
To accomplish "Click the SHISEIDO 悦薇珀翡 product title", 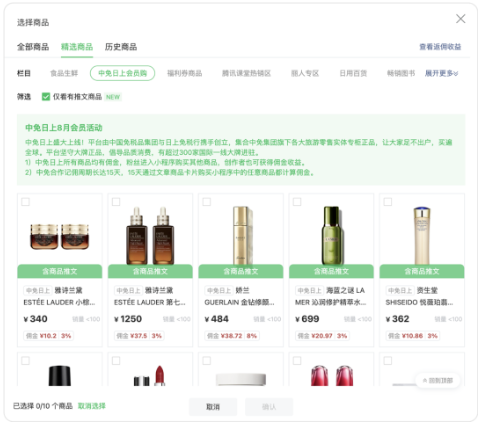I will point(419,302).
